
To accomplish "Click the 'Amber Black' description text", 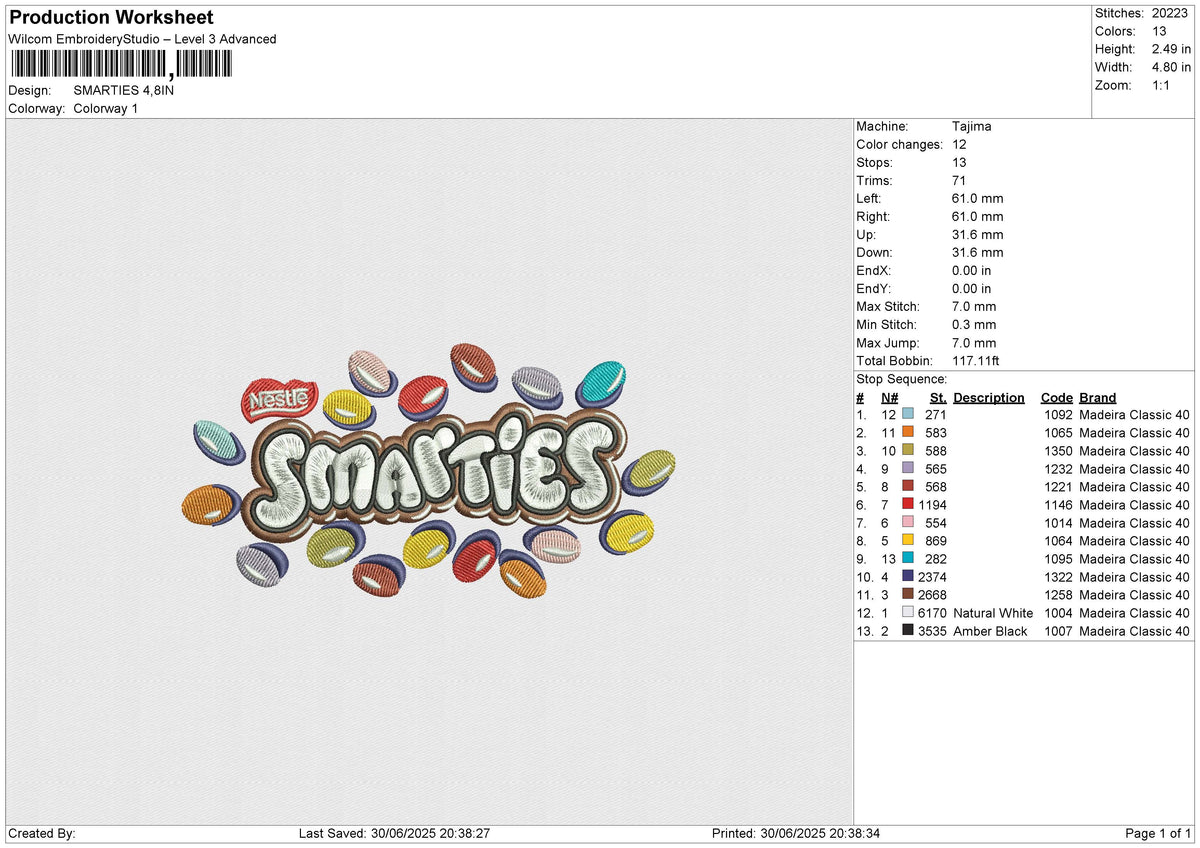I will pos(990,631).
